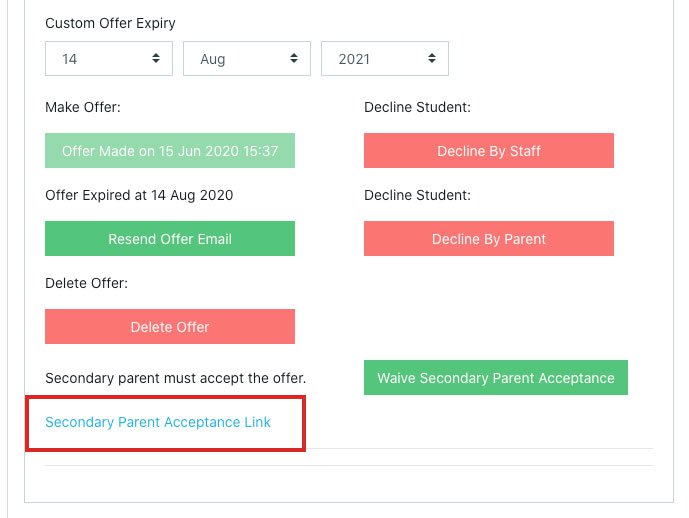Waive Secondary Parent Acceptance
Screen dimensions: 689x518
click(x=496, y=378)
